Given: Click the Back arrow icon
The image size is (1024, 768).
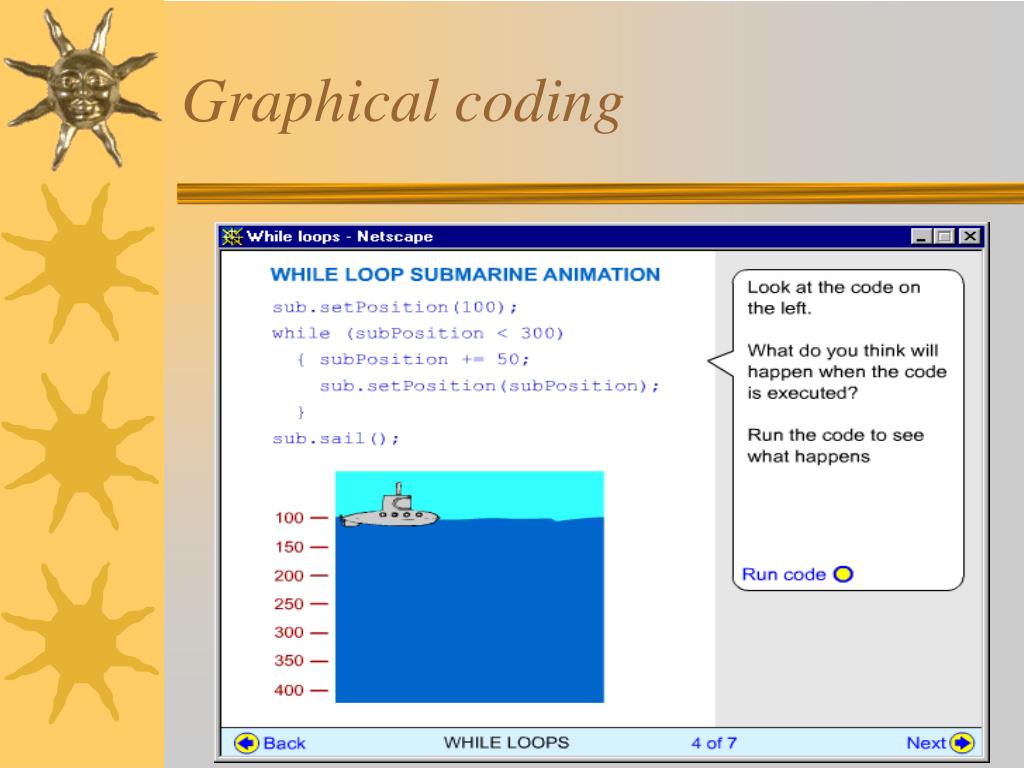Looking at the screenshot, I should [247, 743].
